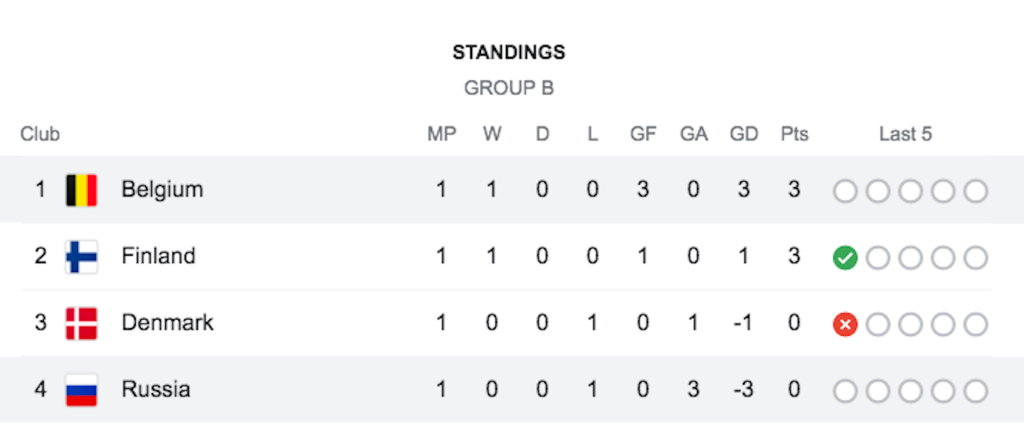Click the Russia flag icon
The image size is (1024, 440).
click(x=82, y=390)
